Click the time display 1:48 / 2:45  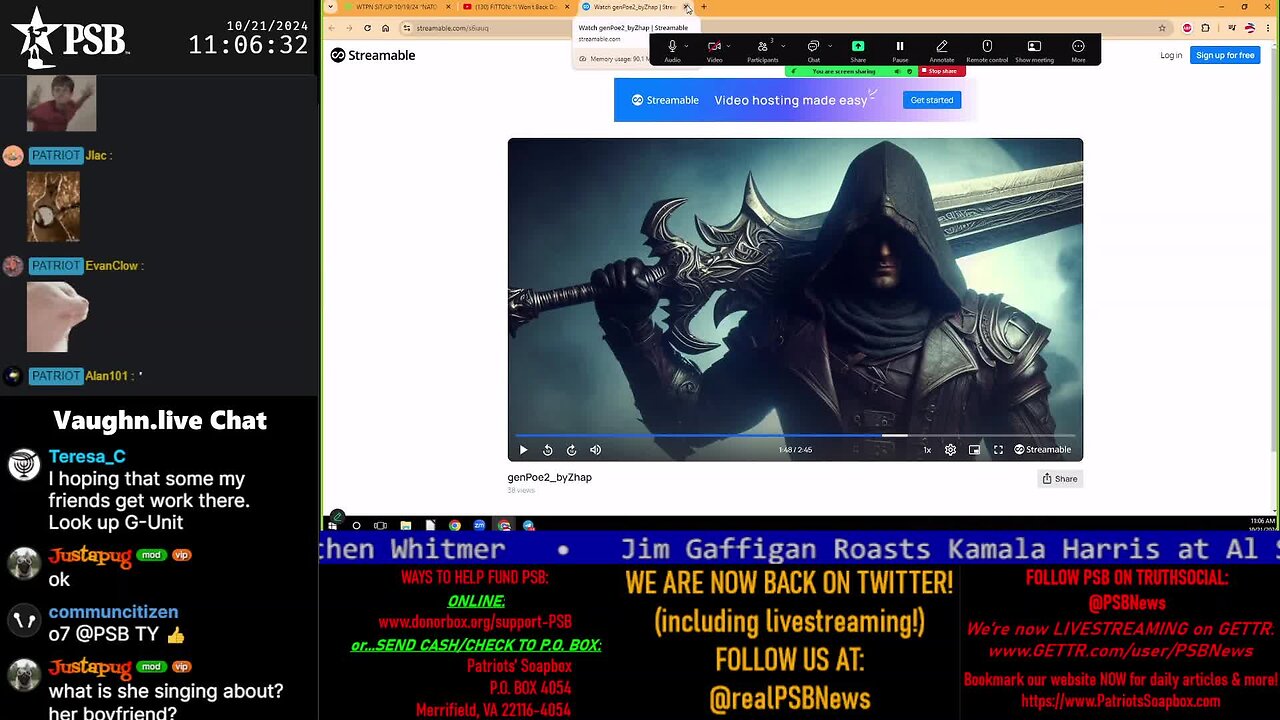(x=795, y=450)
